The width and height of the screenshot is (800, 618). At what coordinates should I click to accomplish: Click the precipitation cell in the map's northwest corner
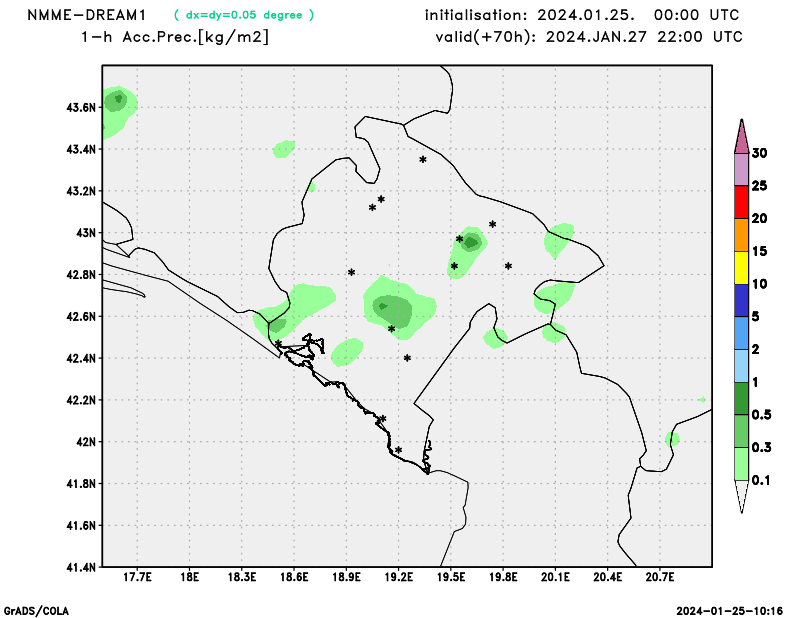tap(119, 111)
